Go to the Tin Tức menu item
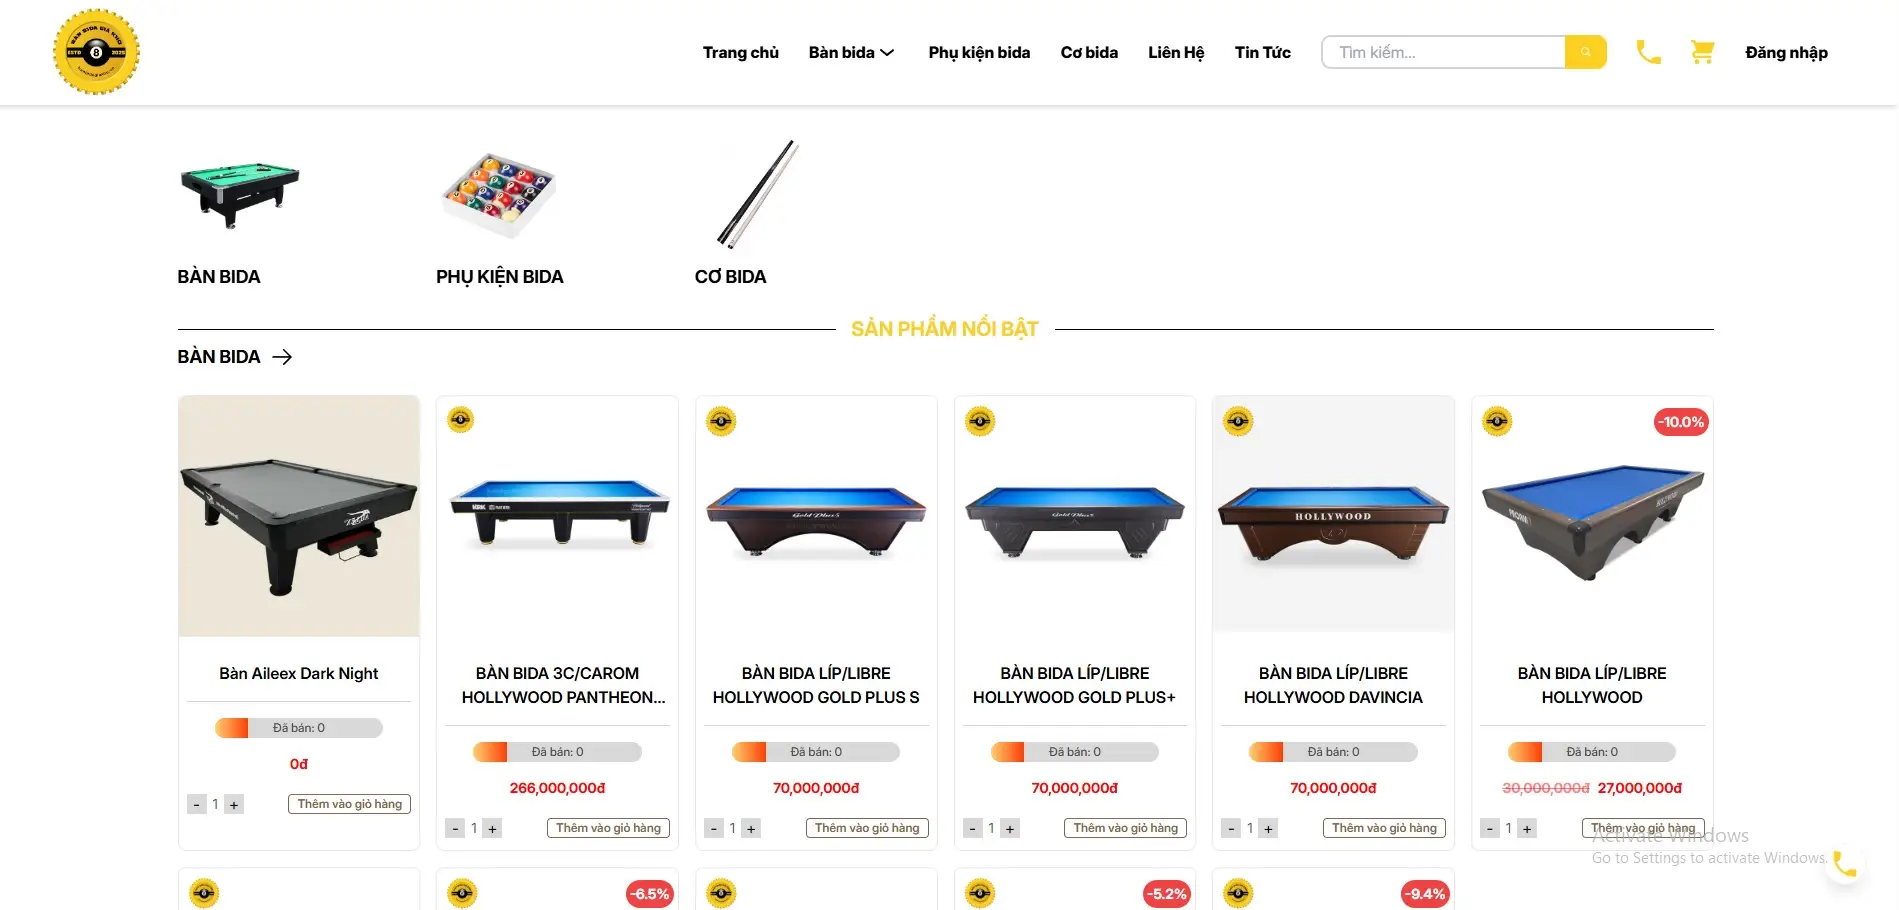Screen dimensions: 1899x910 1262,52
